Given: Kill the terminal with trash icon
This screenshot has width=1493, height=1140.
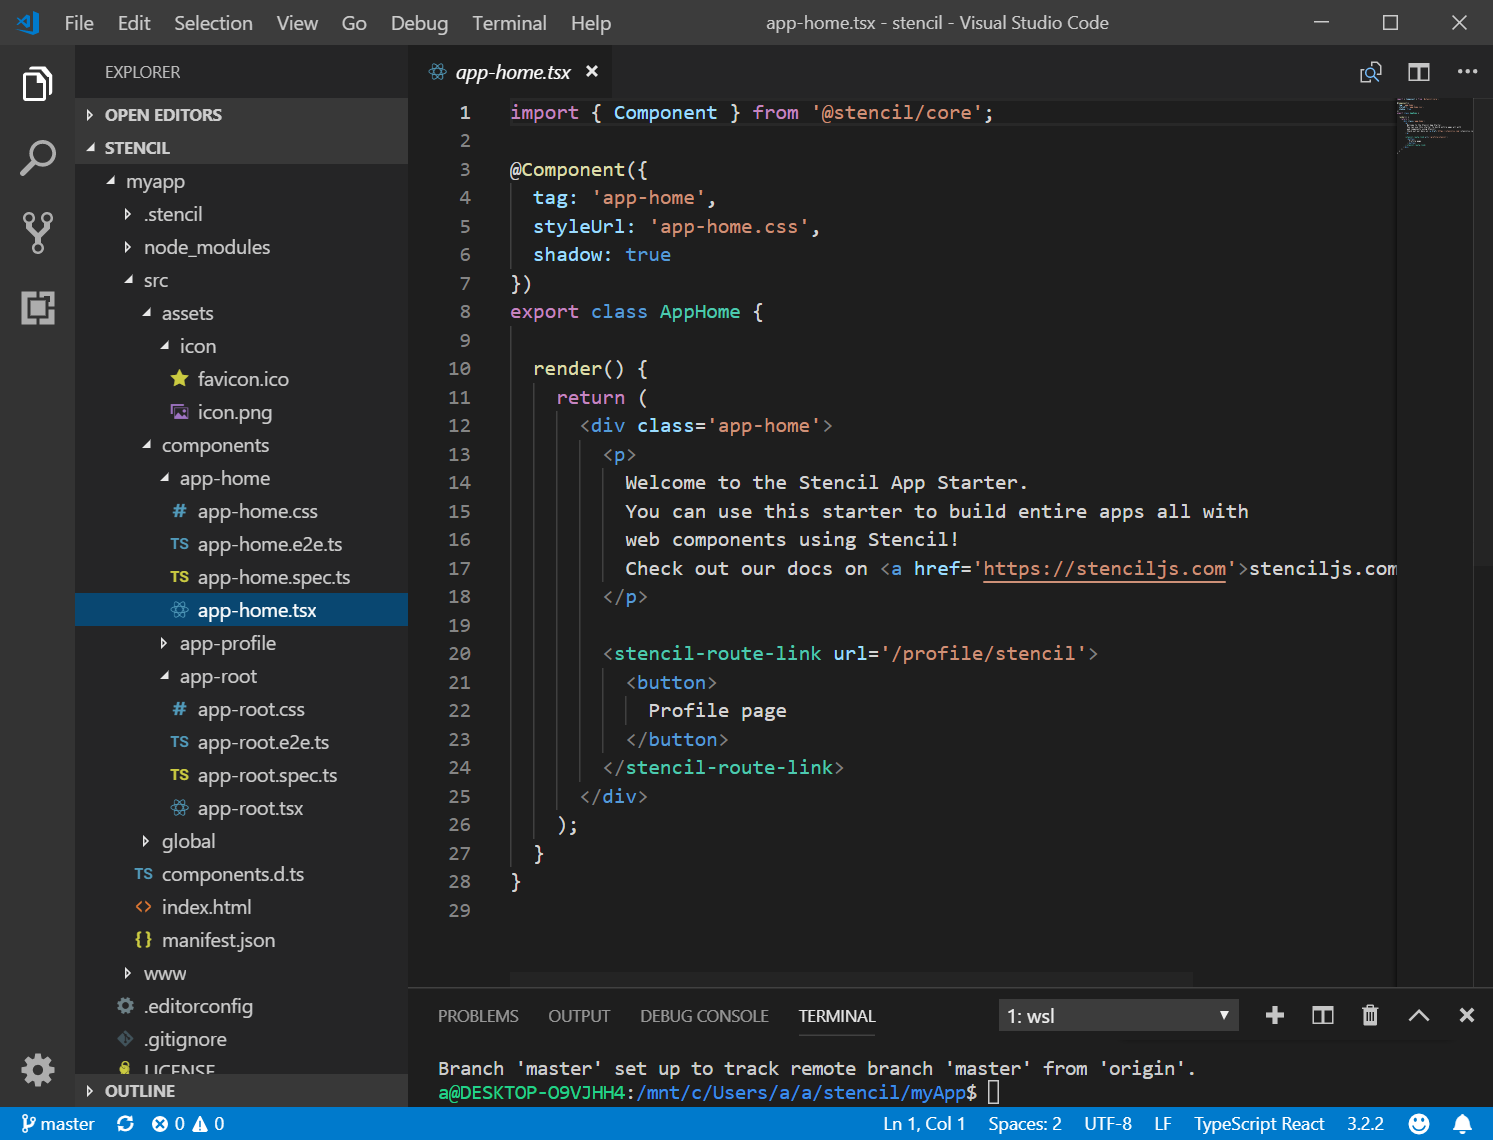Looking at the screenshot, I should coord(1370,1016).
